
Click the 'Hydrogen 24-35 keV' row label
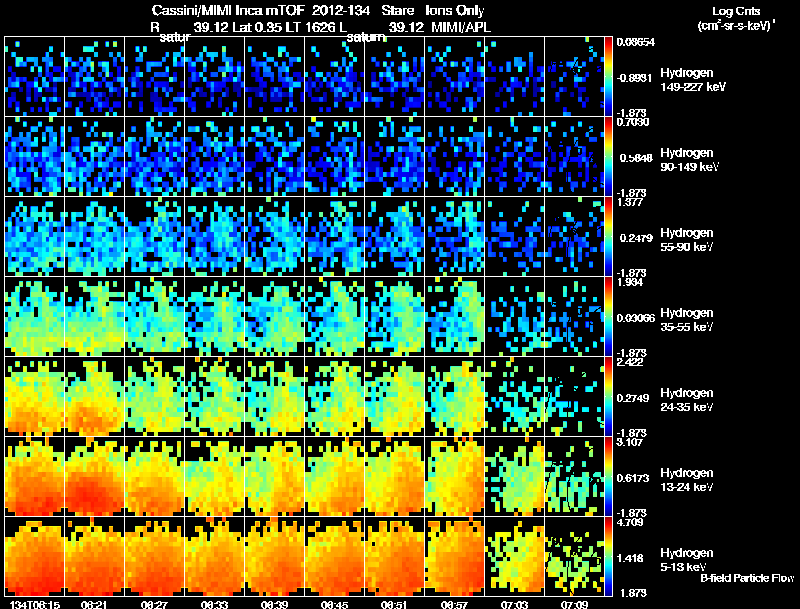687,400
